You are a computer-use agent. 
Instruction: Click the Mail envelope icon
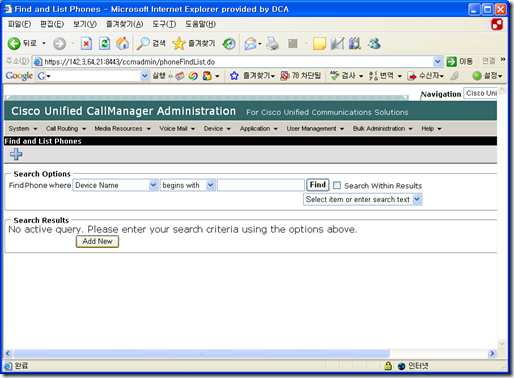point(250,44)
